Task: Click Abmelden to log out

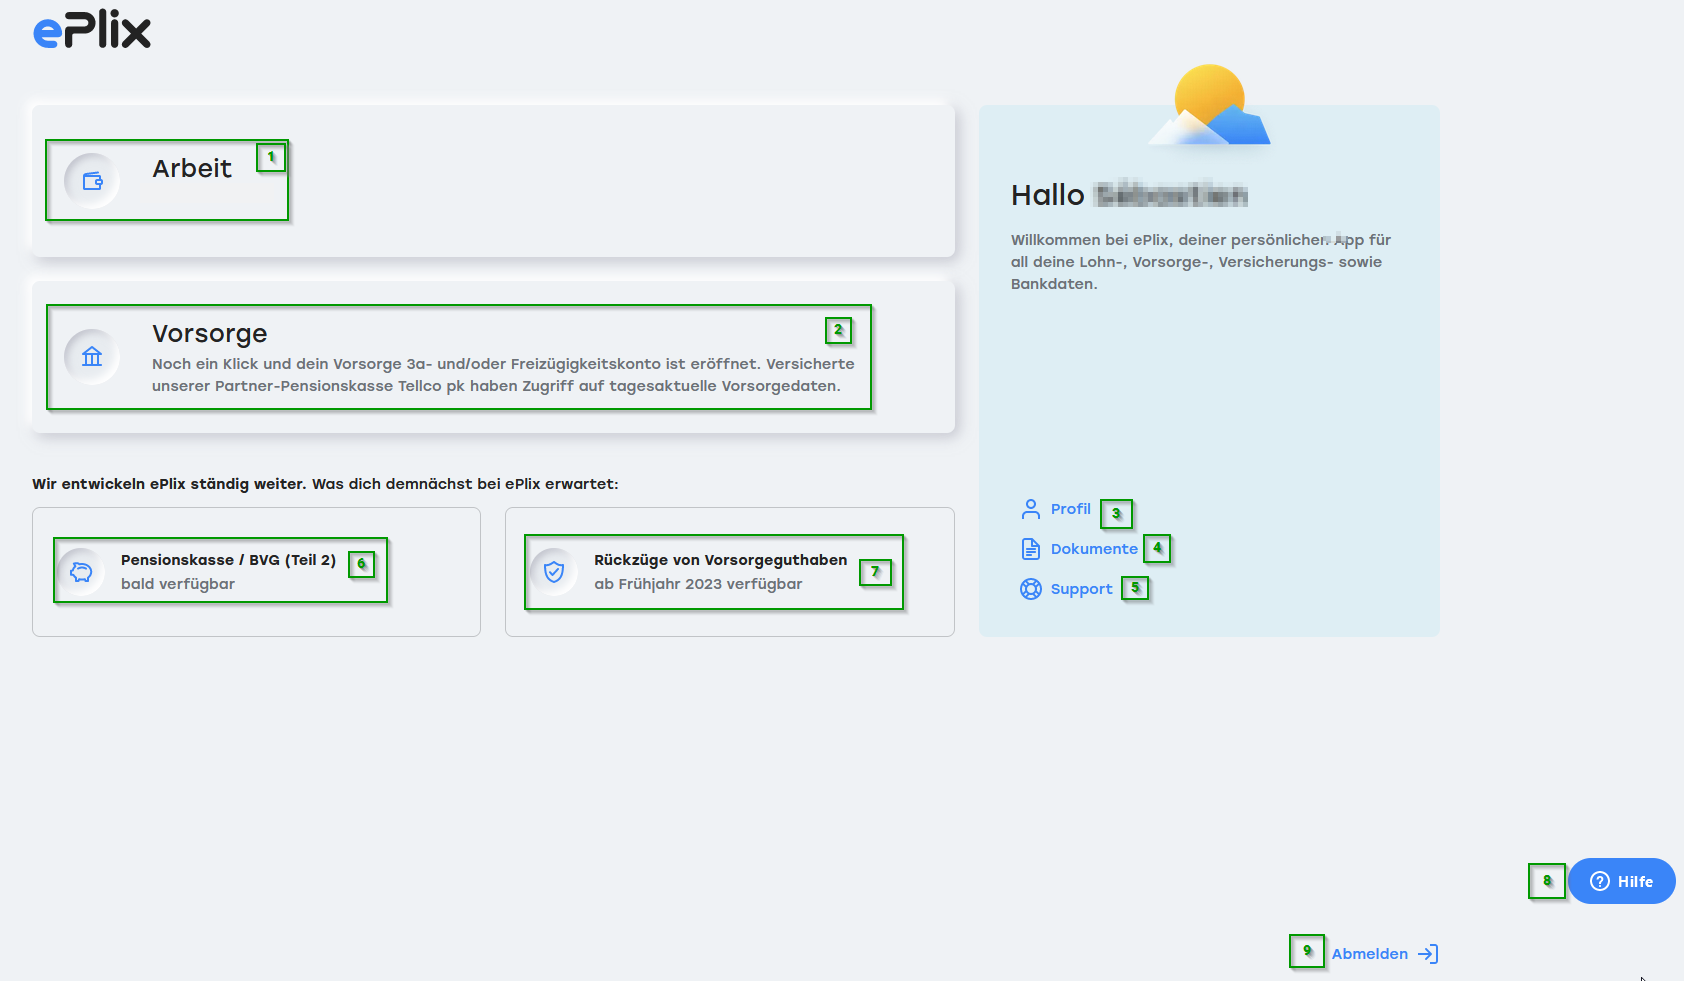Action: 1368,953
